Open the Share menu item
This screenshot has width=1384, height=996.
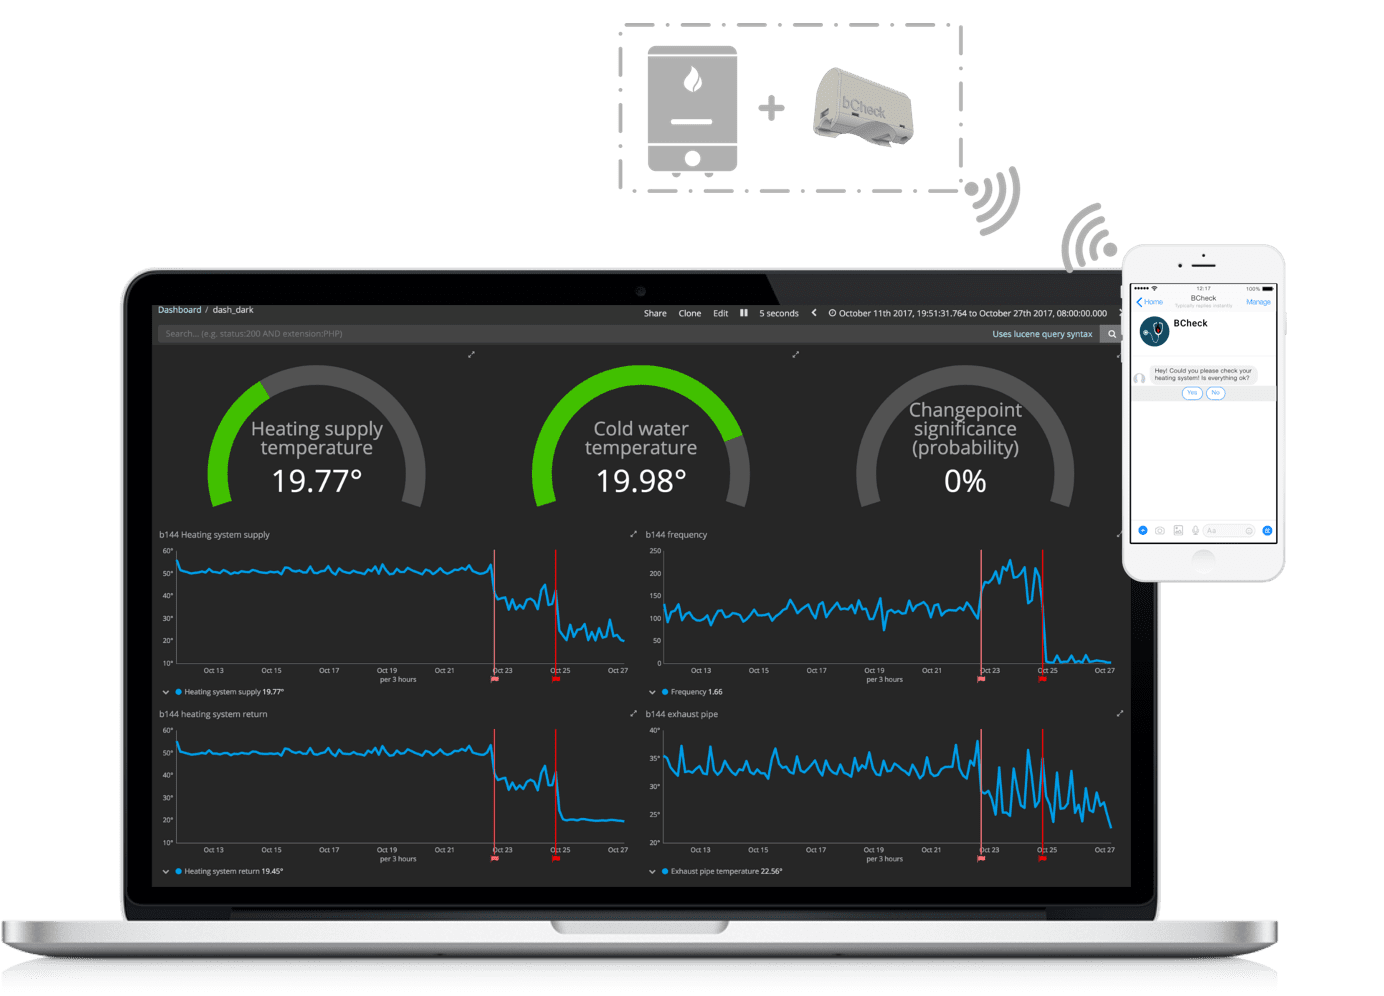coord(655,314)
